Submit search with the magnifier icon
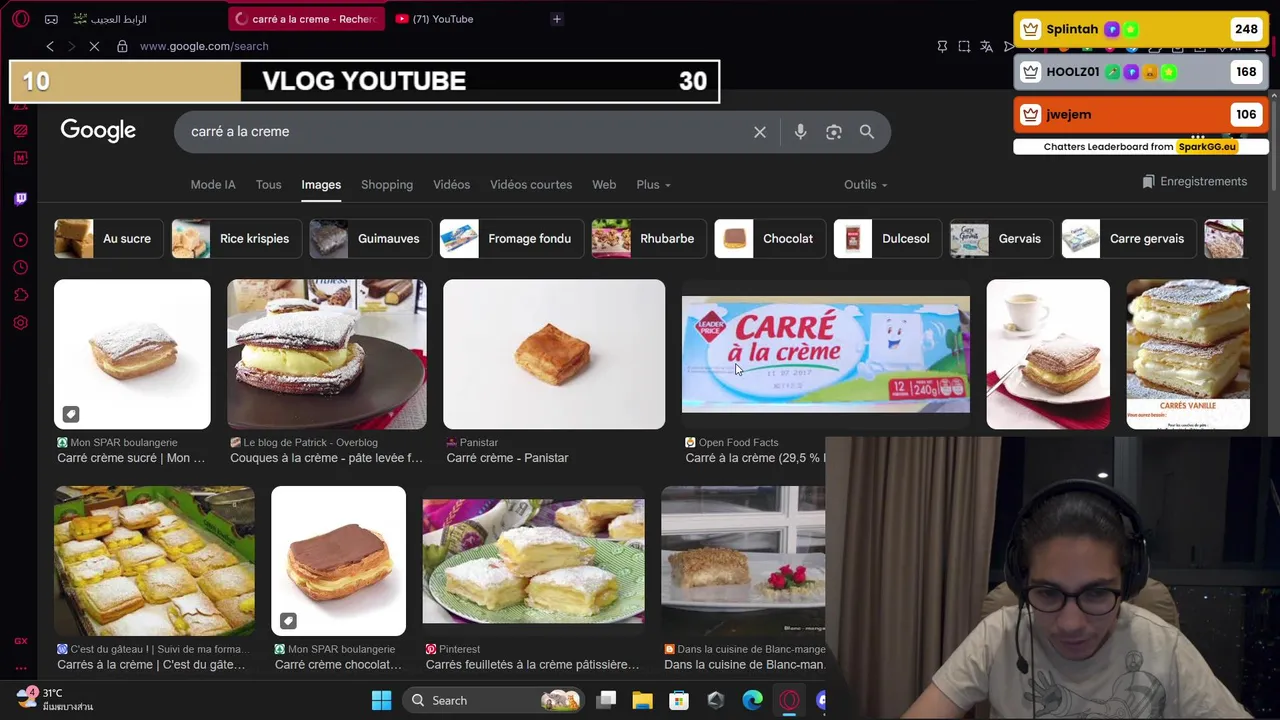 (x=867, y=132)
